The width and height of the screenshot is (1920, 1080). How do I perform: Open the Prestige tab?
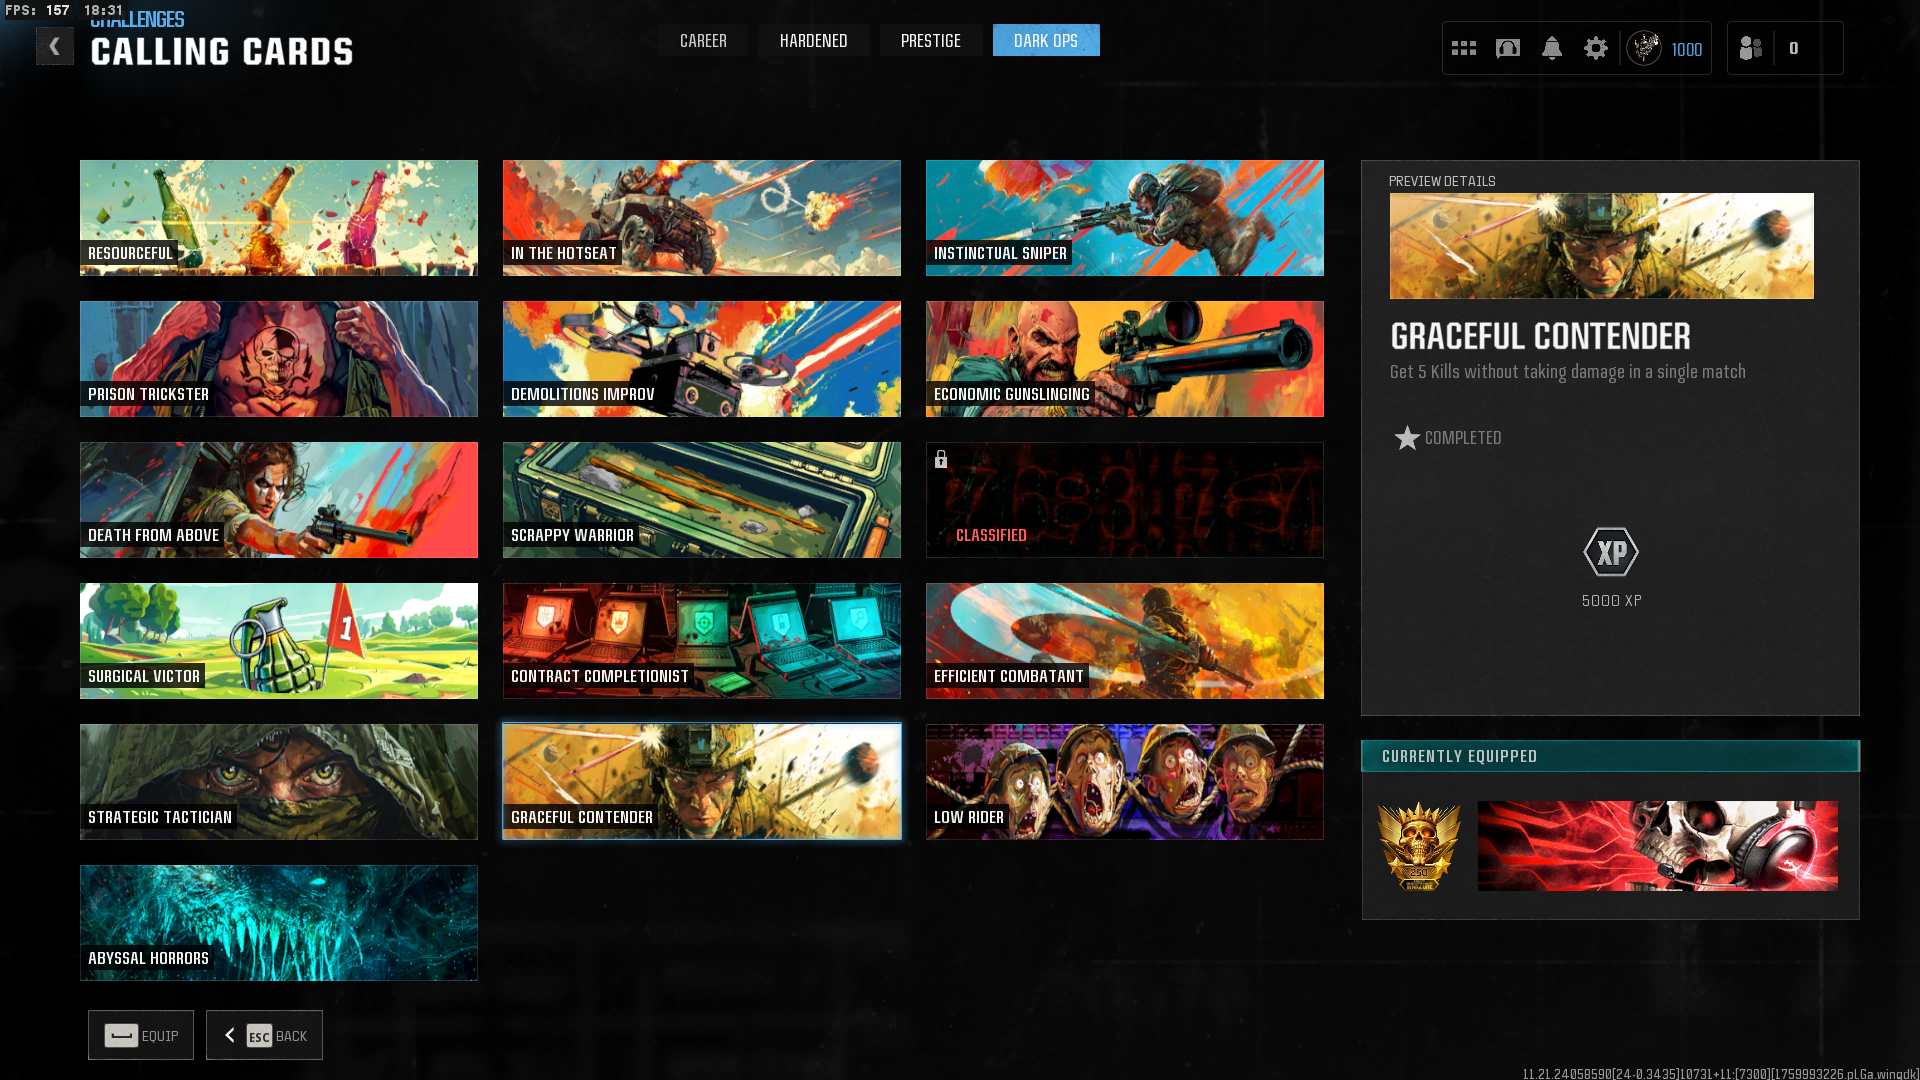930,41
